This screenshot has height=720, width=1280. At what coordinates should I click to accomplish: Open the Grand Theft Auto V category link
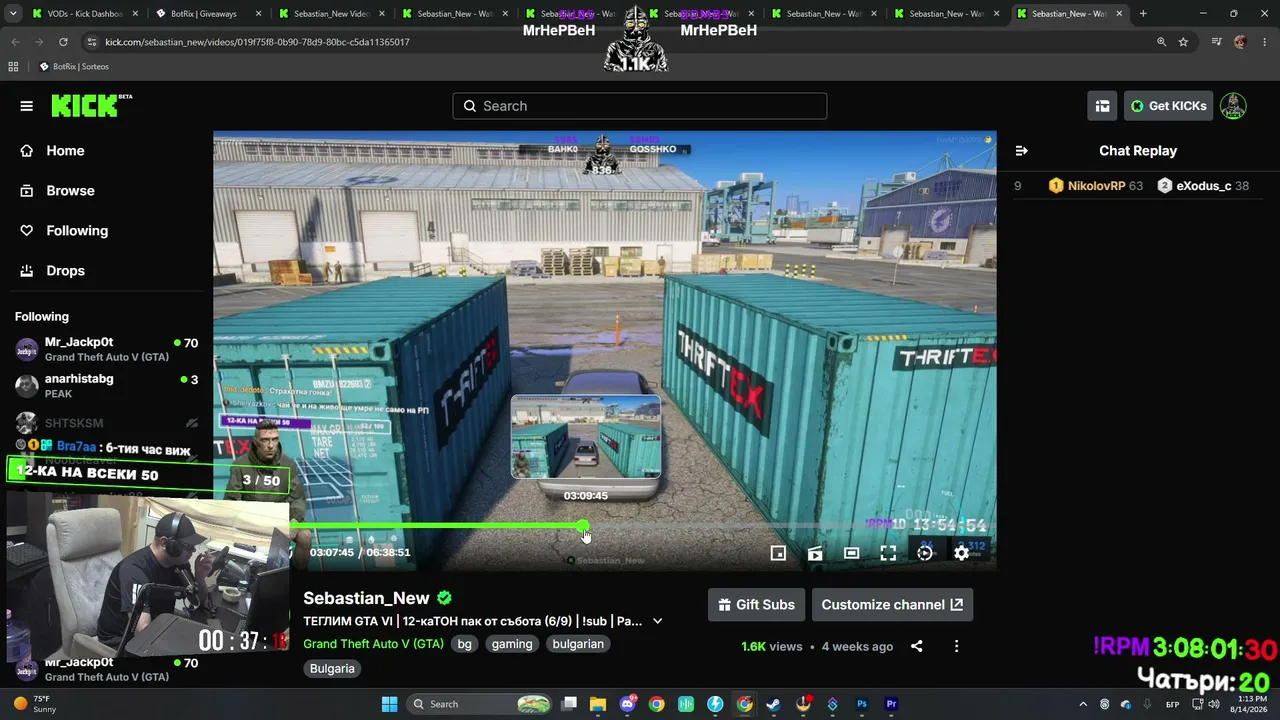tap(373, 644)
